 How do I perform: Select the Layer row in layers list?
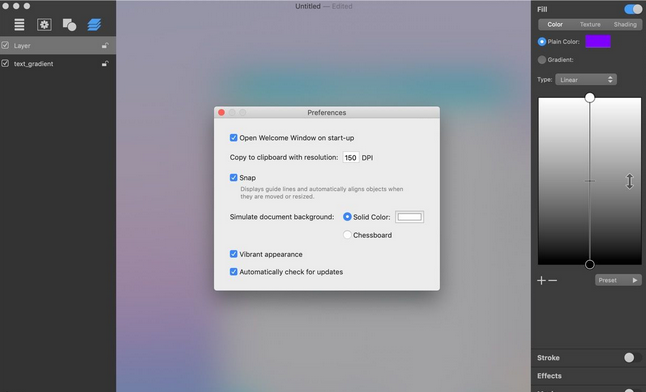(58, 45)
